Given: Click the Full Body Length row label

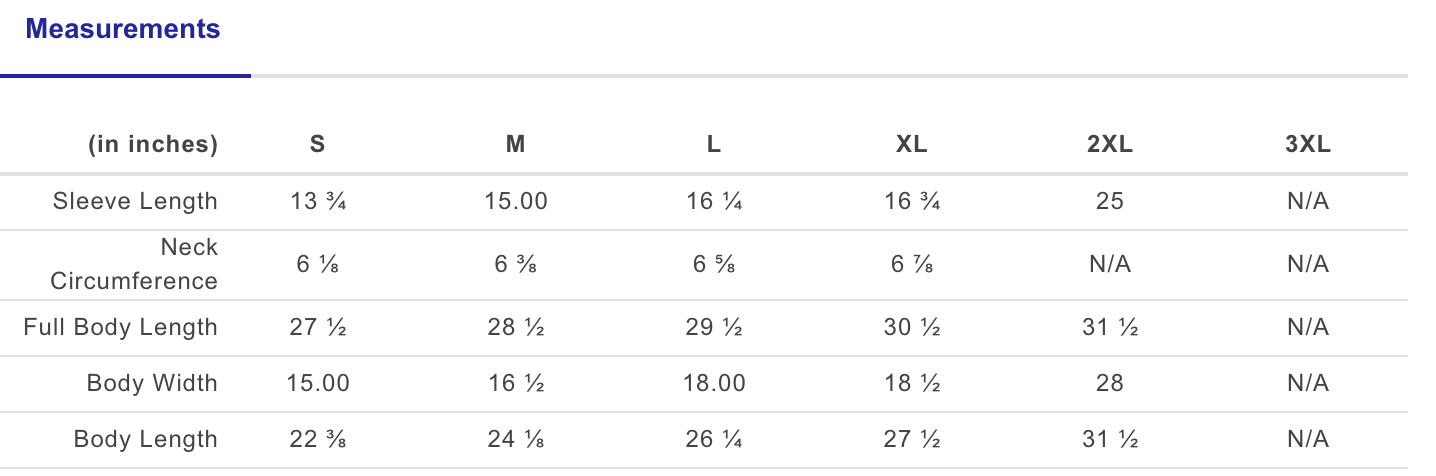Looking at the screenshot, I should [121, 327].
